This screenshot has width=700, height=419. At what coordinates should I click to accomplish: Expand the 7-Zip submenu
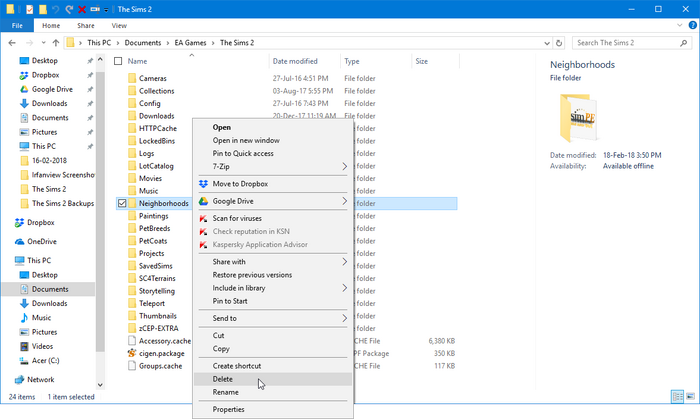click(344, 166)
